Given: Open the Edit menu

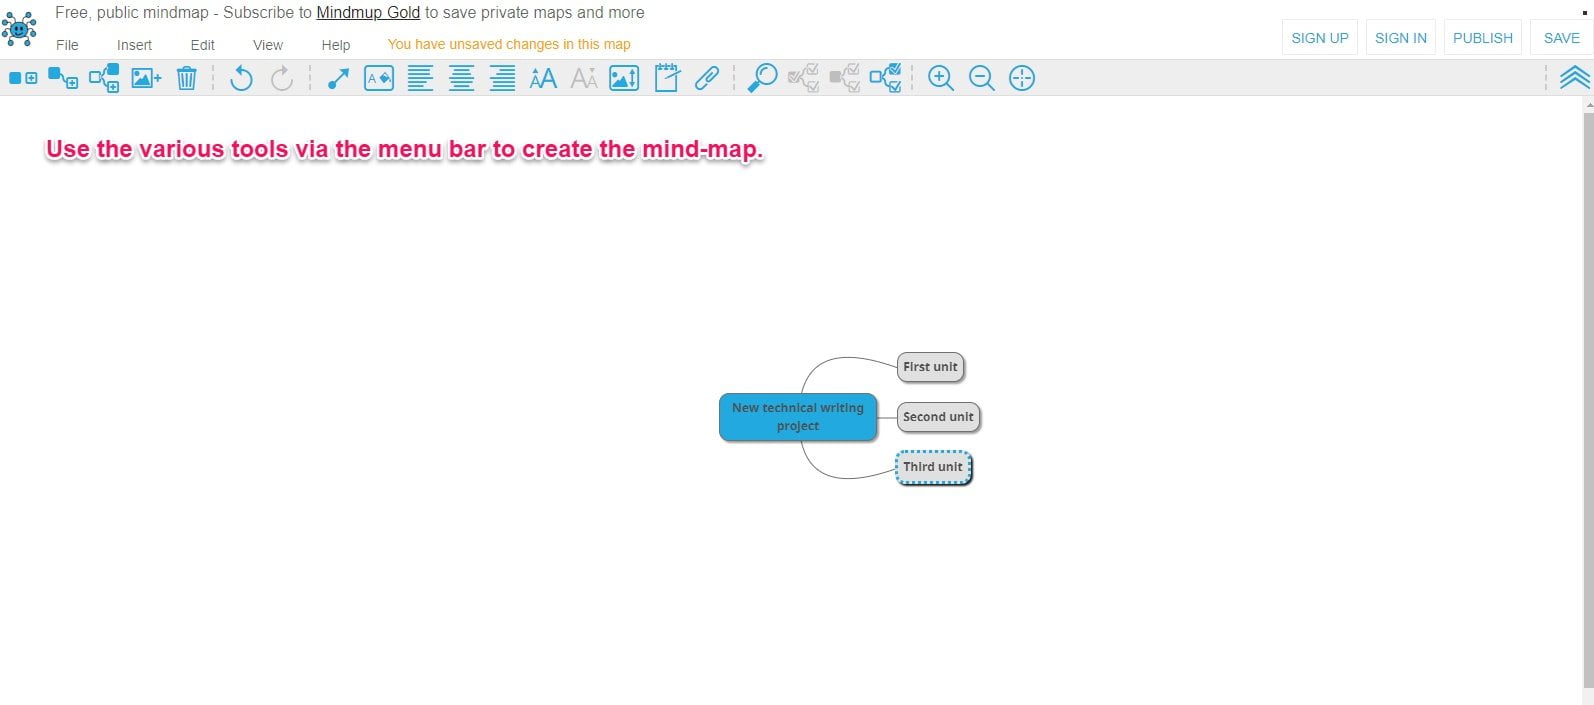Looking at the screenshot, I should point(203,45).
